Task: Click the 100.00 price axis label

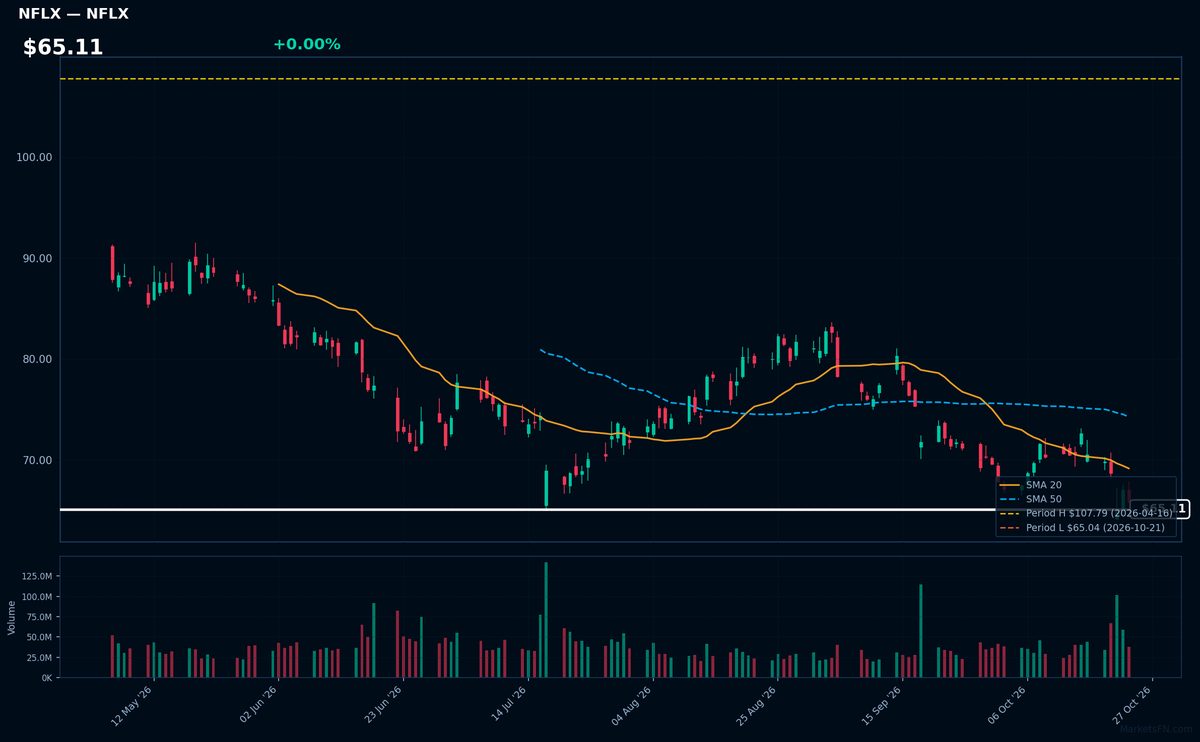Action: 34,157
